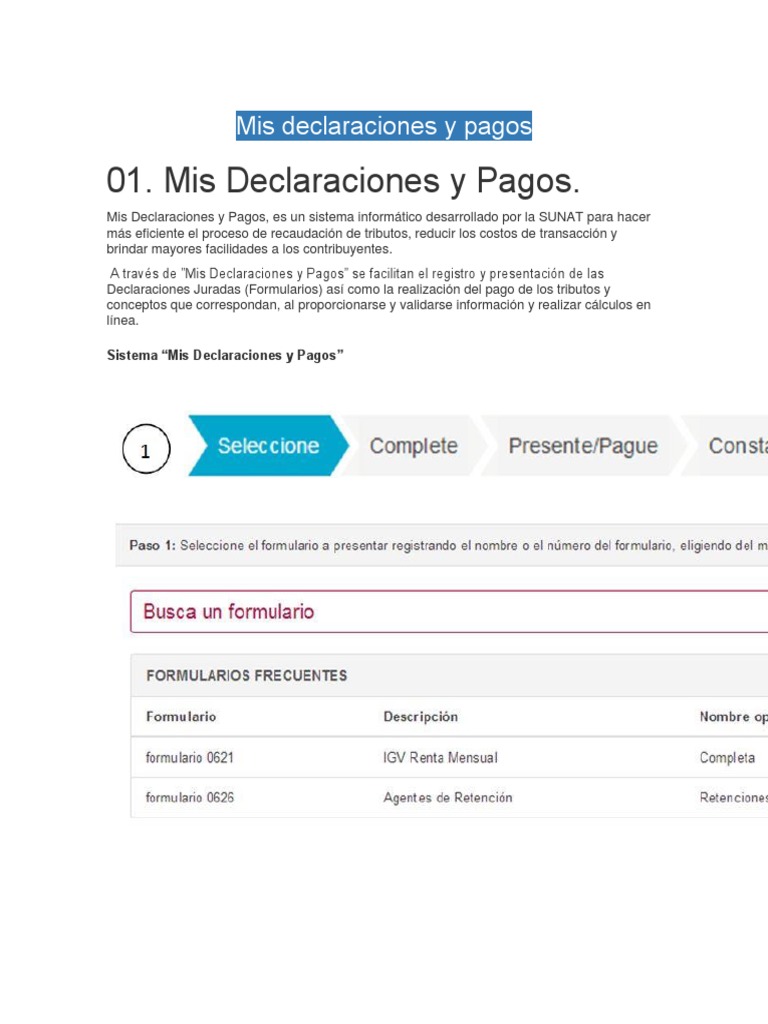Screen dimensions: 768x1024
Task: Click the Paso 1 instruction bar
Action: click(x=442, y=545)
